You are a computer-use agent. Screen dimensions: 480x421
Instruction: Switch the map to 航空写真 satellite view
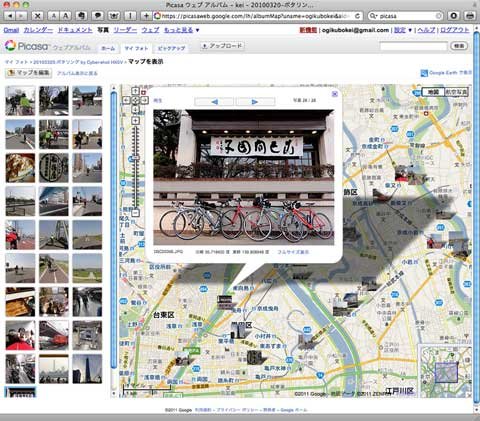pyautogui.click(x=456, y=92)
